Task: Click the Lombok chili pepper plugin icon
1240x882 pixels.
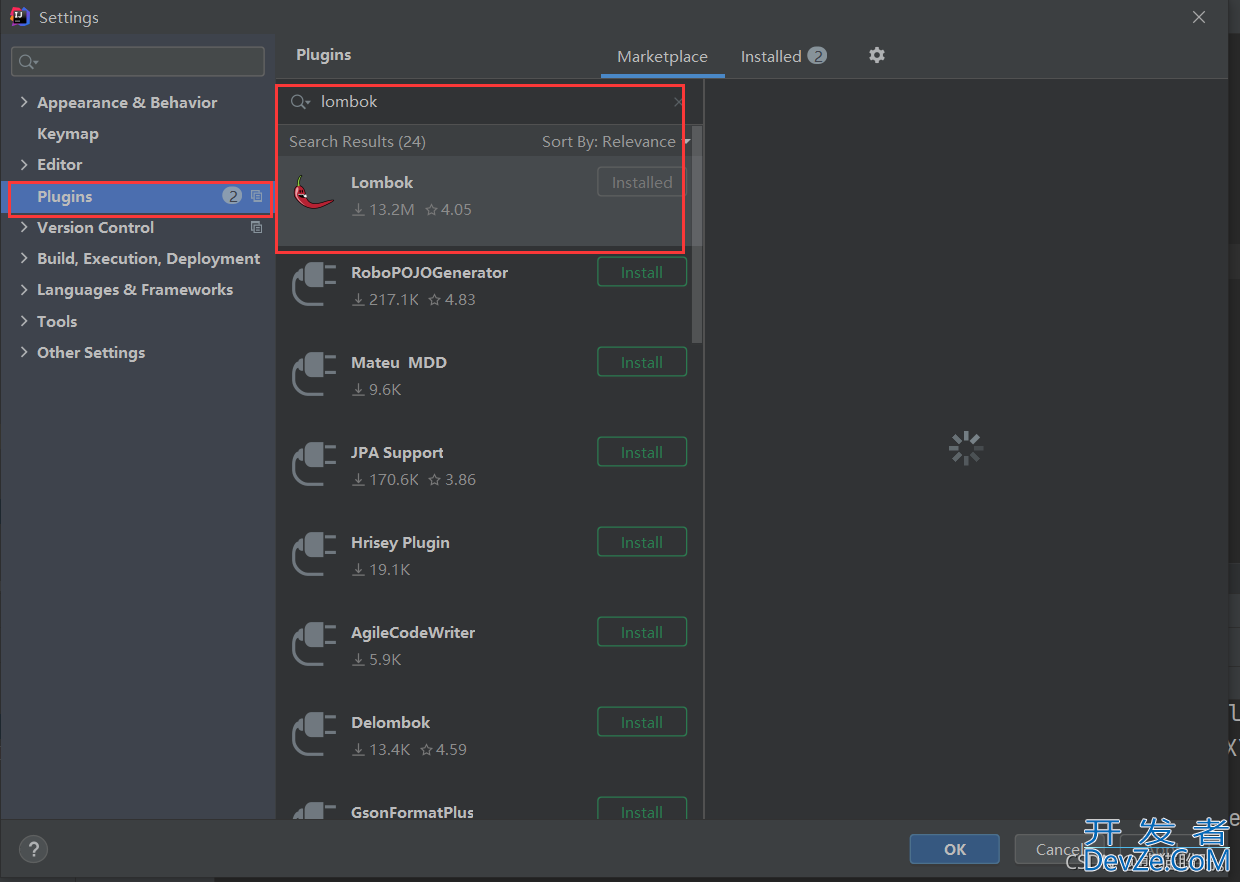Action: click(313, 193)
